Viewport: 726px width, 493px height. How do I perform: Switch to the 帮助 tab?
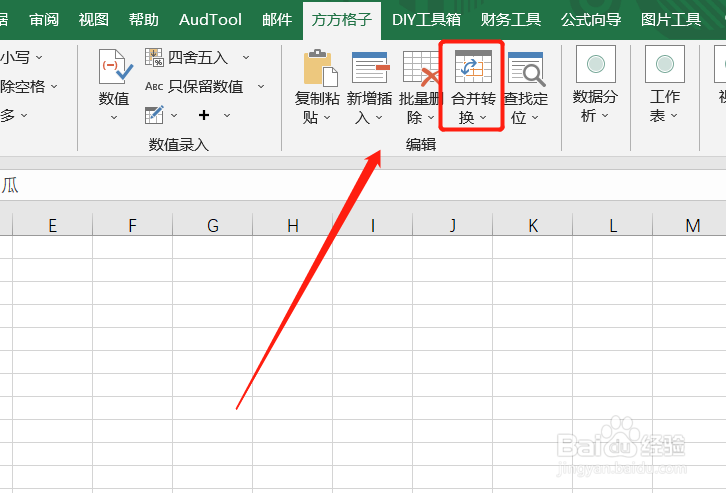(144, 19)
